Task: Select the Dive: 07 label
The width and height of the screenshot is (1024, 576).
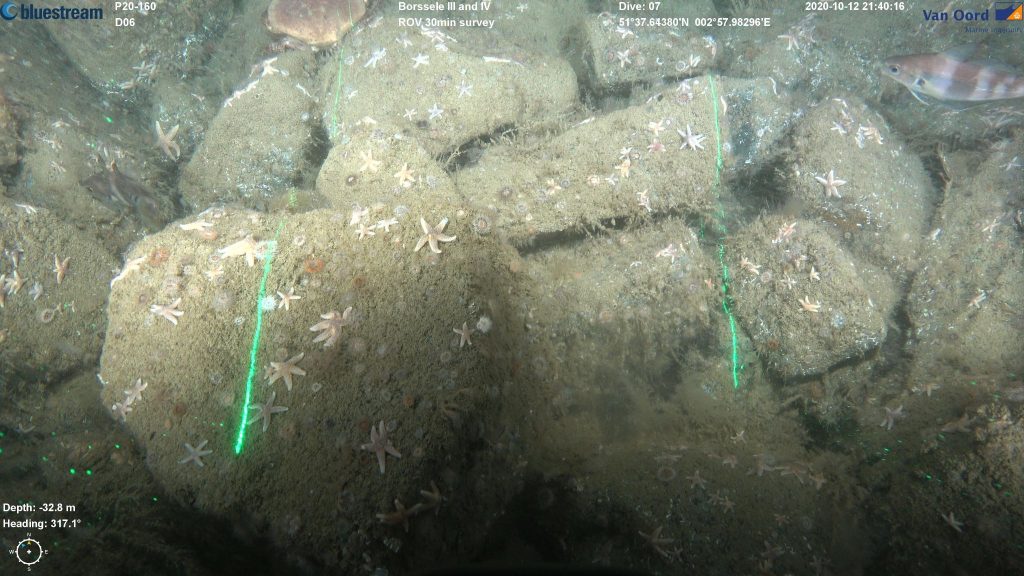Action: 639,7
